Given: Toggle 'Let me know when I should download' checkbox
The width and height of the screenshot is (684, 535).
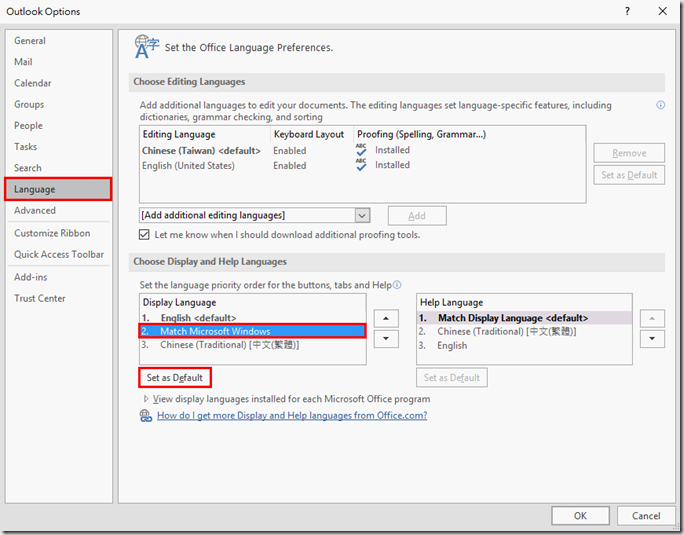Looking at the screenshot, I should (x=146, y=235).
